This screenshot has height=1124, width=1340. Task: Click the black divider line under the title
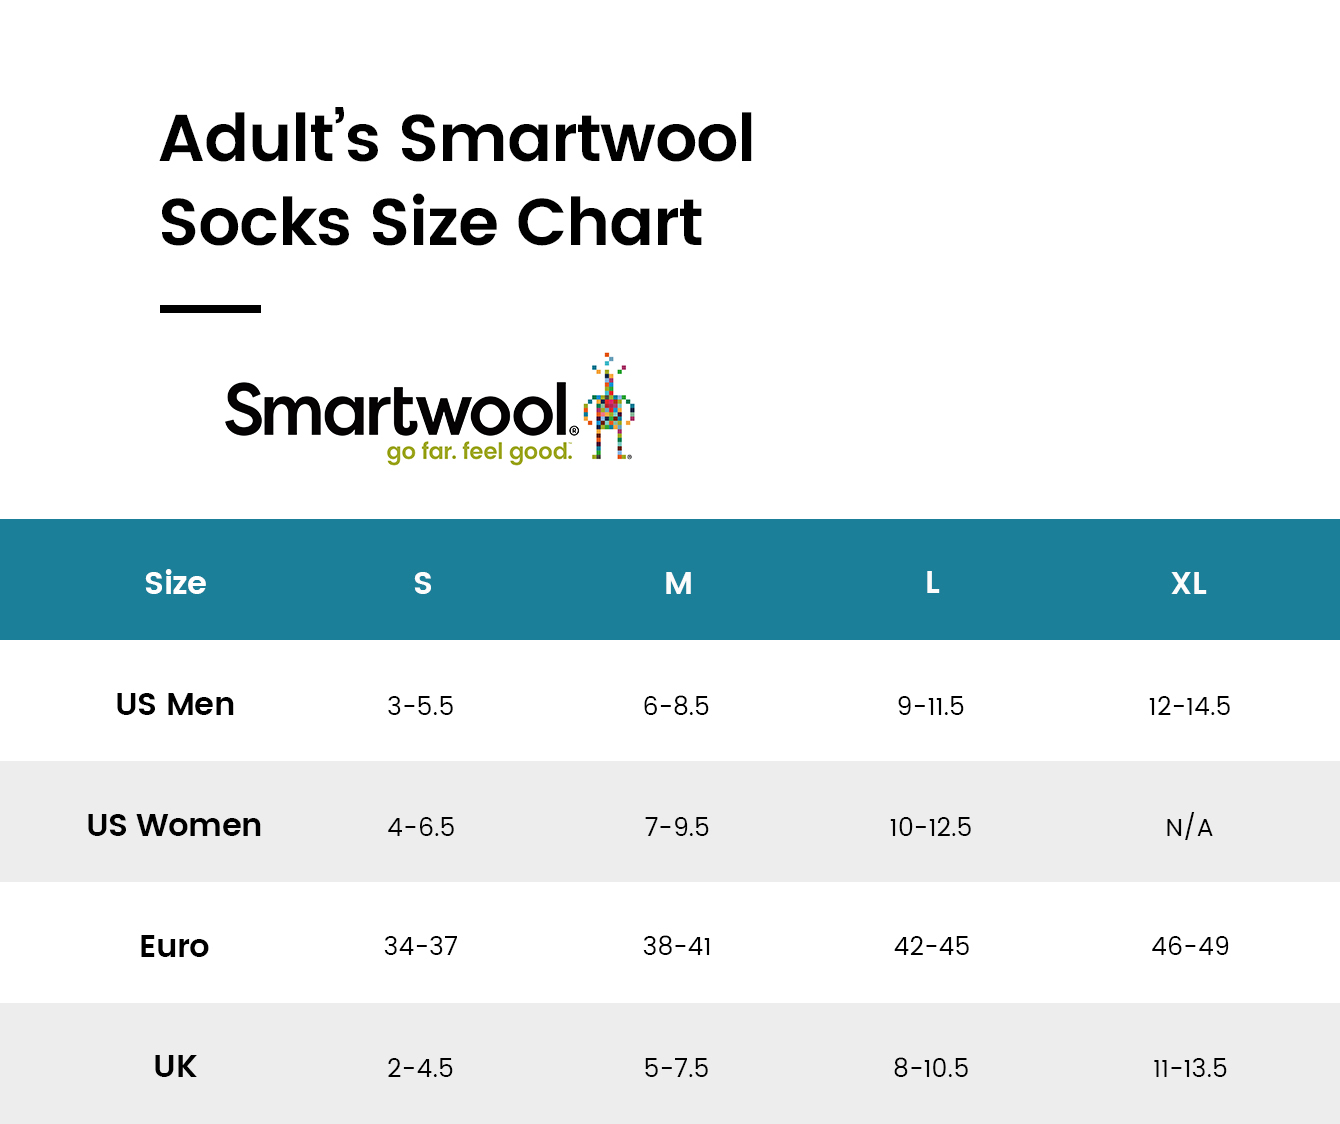pyautogui.click(x=210, y=309)
